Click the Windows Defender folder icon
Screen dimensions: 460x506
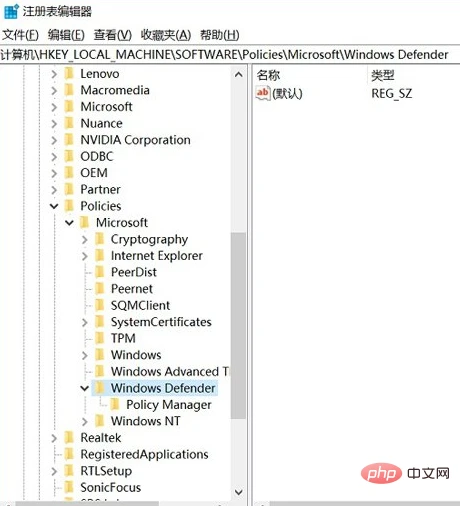click(99, 388)
